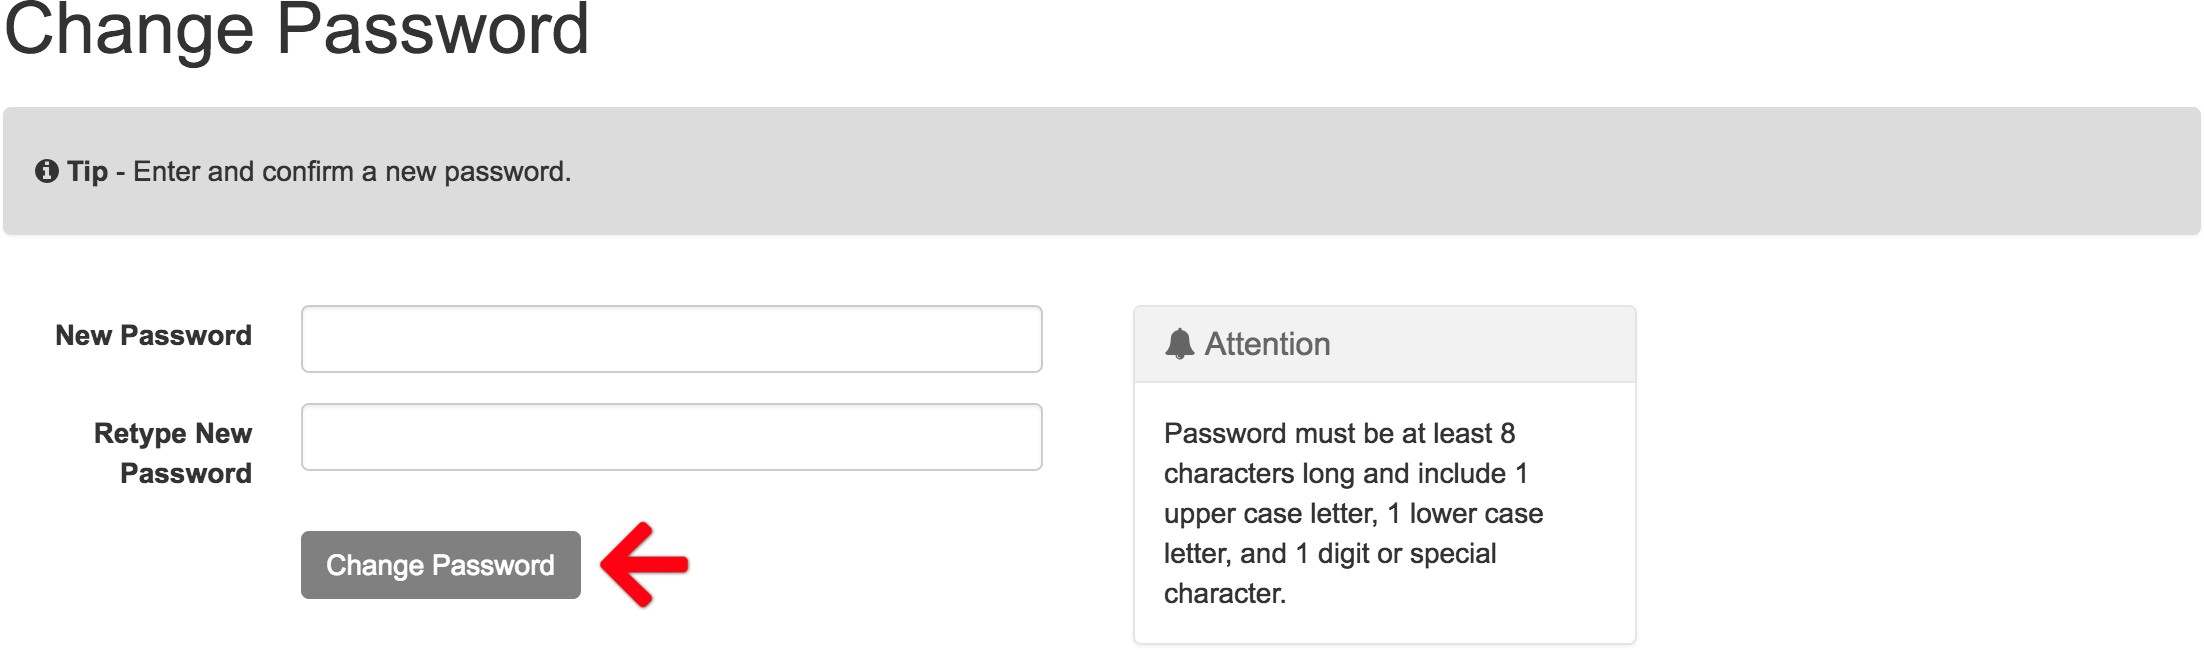Click the Change Password page heading

pos(296,30)
